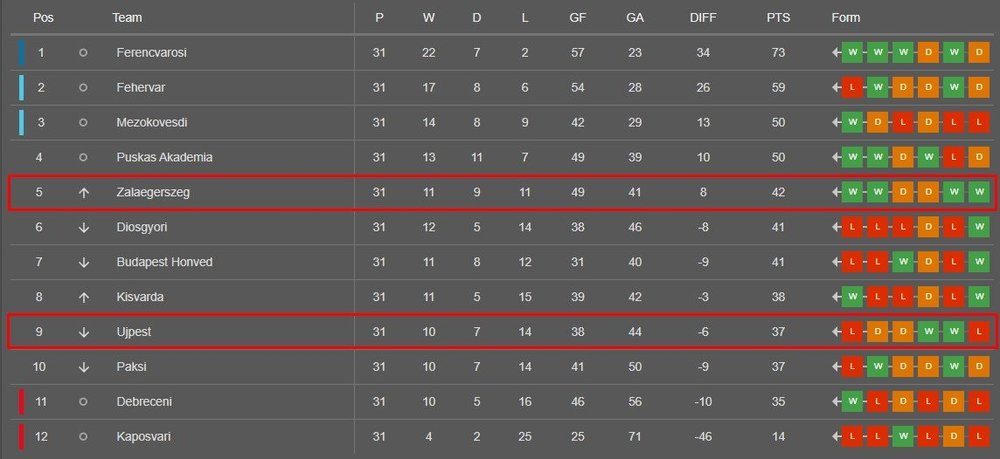Screen dimensions: 1000x459
Task: Open the Ferencvarosi team link
Action: 151,52
